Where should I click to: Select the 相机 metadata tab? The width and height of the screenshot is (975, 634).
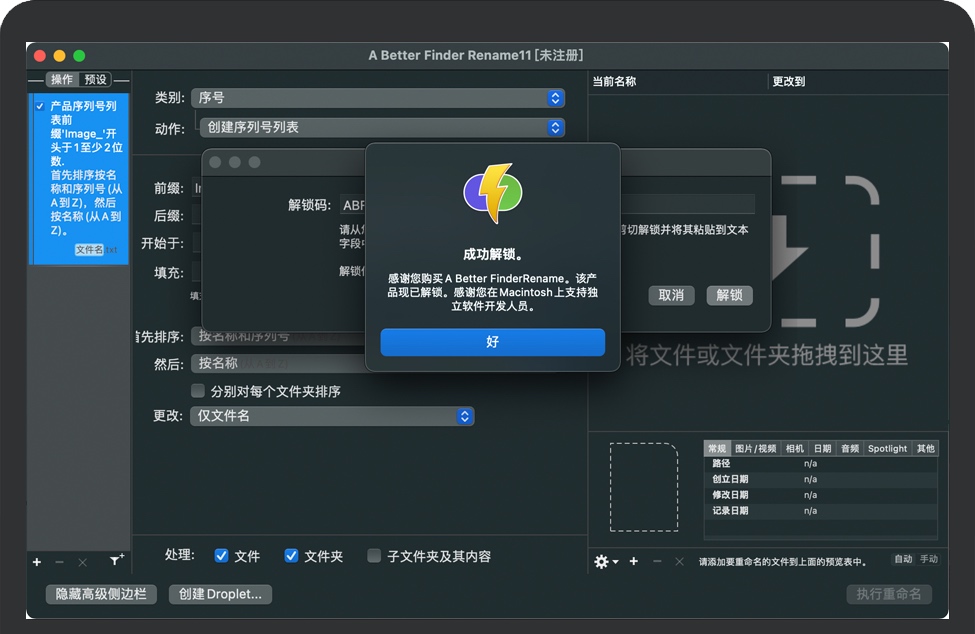tap(795, 448)
